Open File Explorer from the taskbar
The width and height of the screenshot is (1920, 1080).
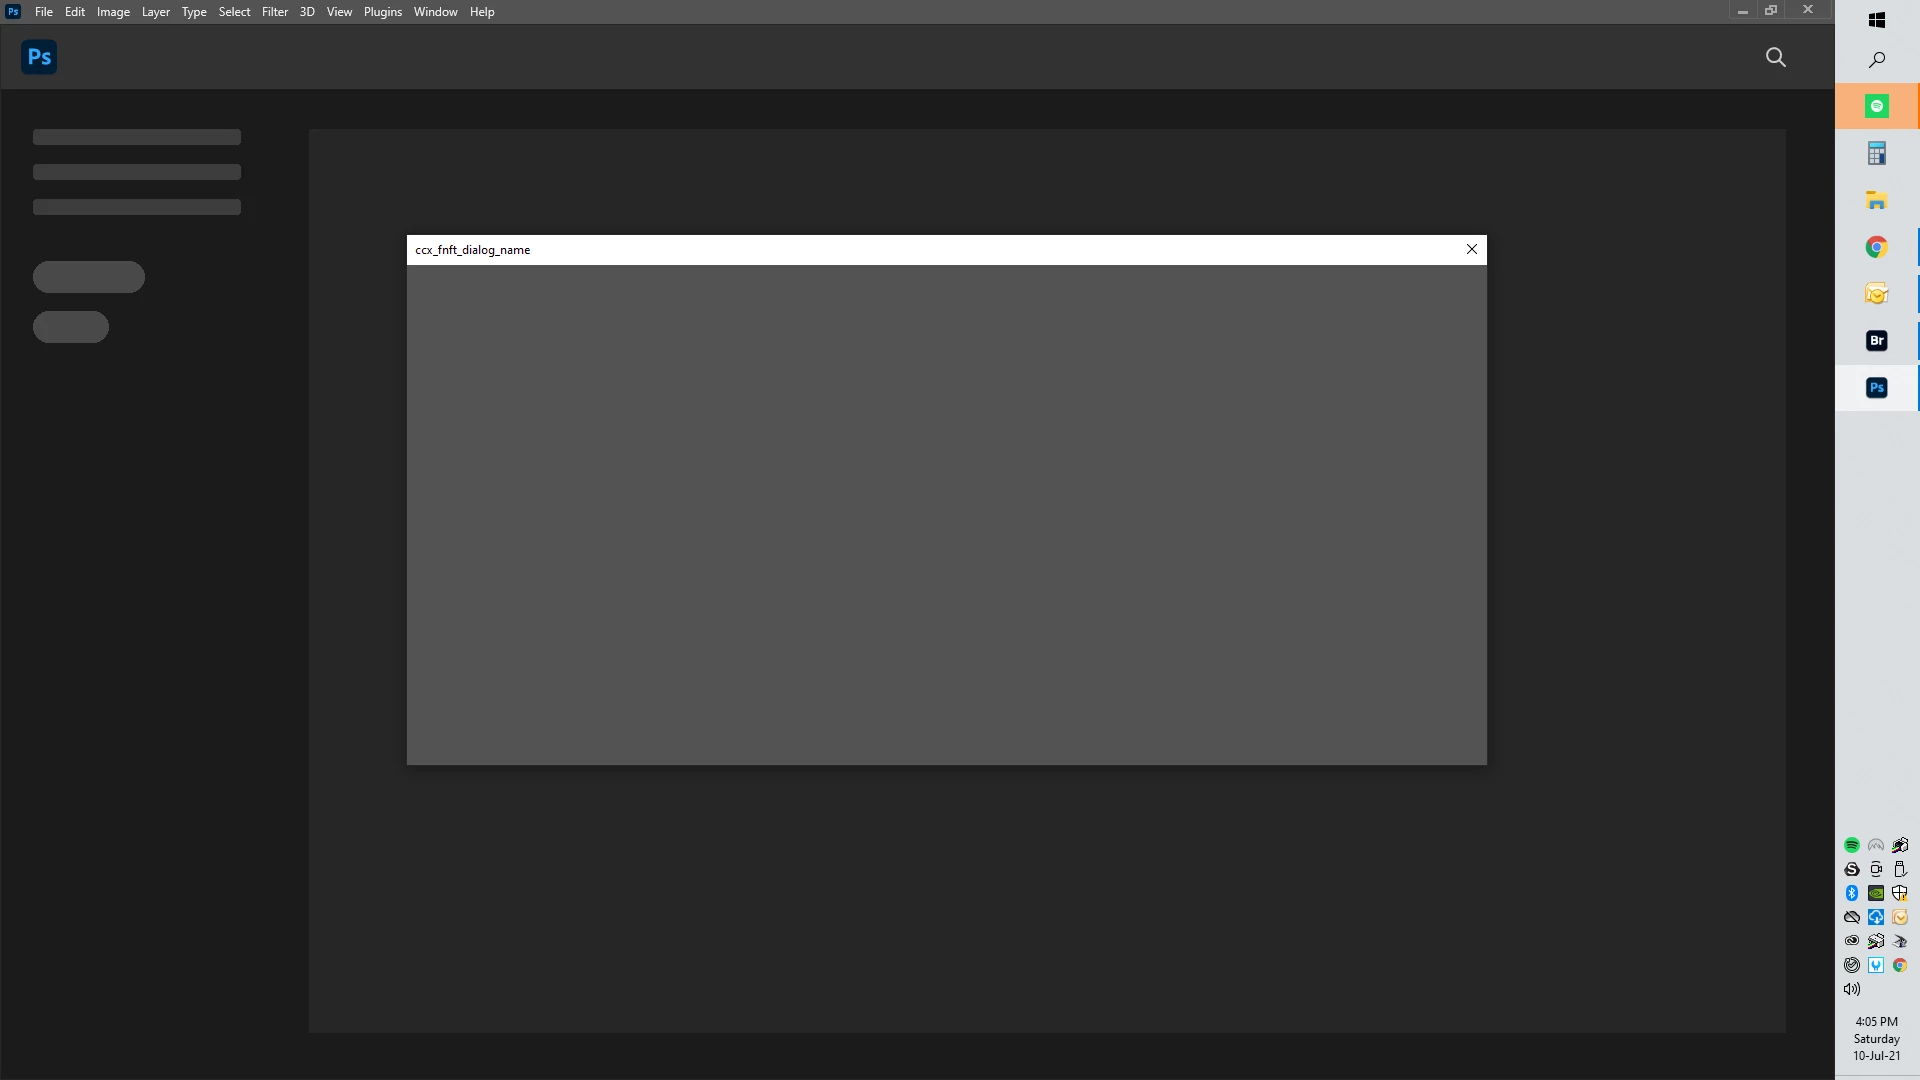point(1877,201)
